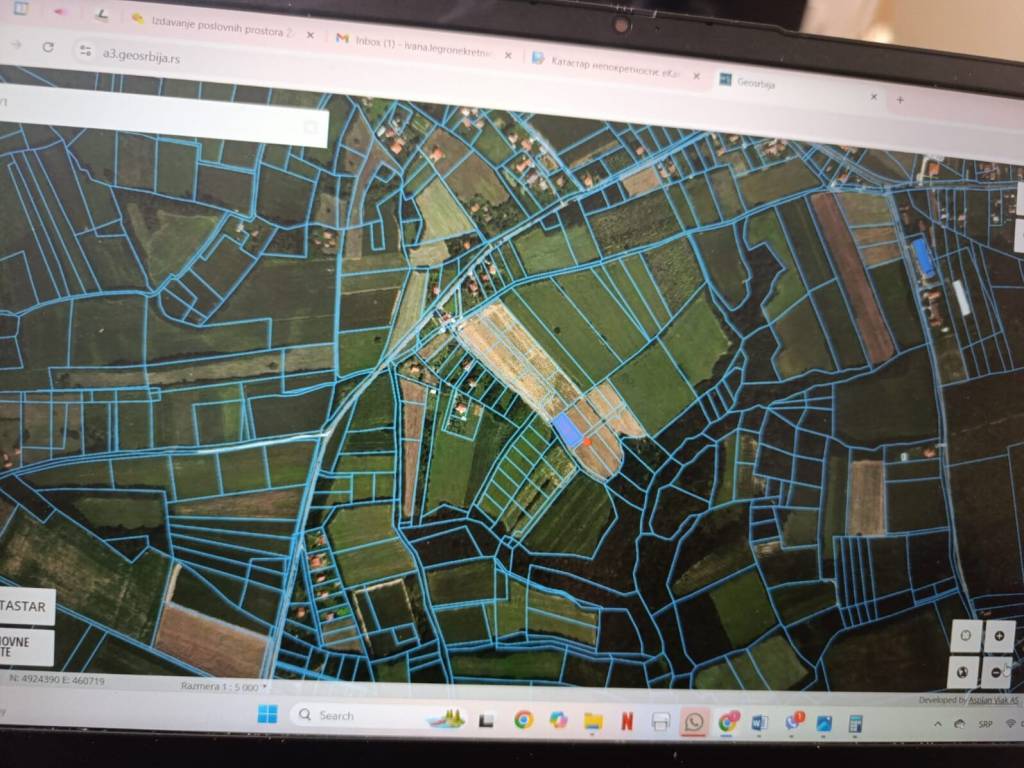This screenshot has width=1024, height=768.
Task: Click the map search input field
Action: [163, 116]
